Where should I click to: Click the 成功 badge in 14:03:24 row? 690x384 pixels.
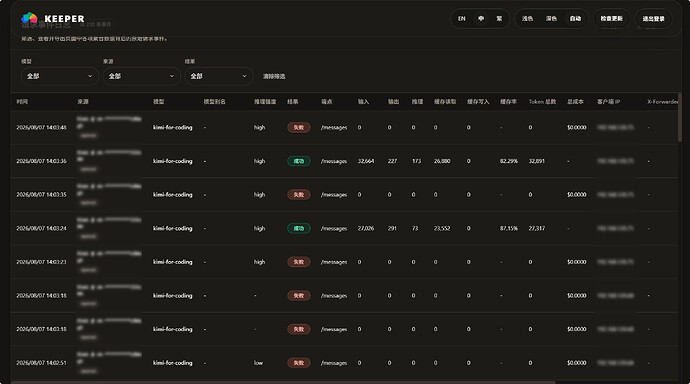pyautogui.click(x=299, y=228)
